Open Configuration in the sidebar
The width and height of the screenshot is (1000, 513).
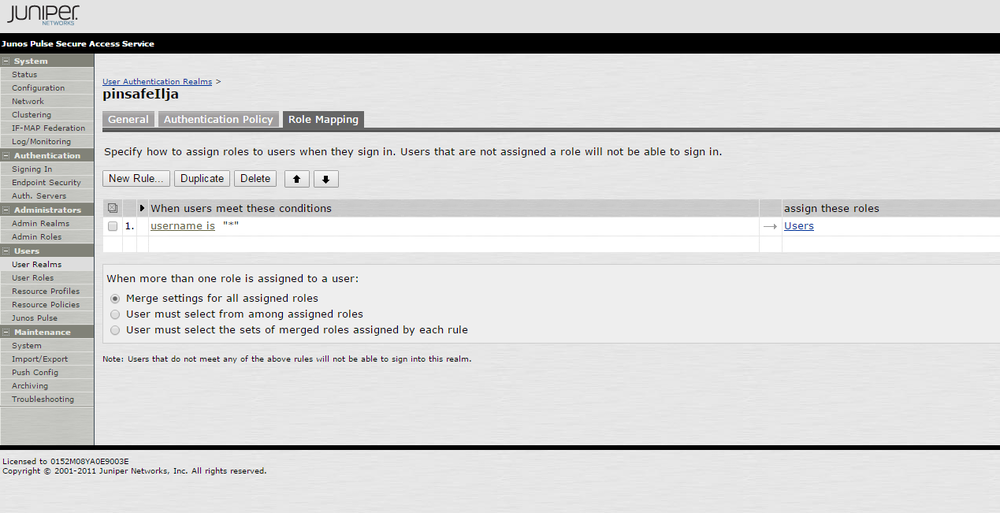(x=38, y=88)
